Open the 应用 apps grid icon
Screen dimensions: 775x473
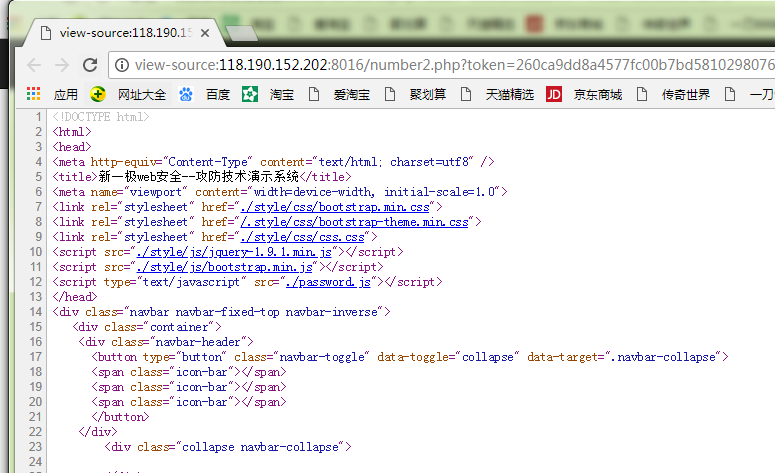(x=34, y=94)
